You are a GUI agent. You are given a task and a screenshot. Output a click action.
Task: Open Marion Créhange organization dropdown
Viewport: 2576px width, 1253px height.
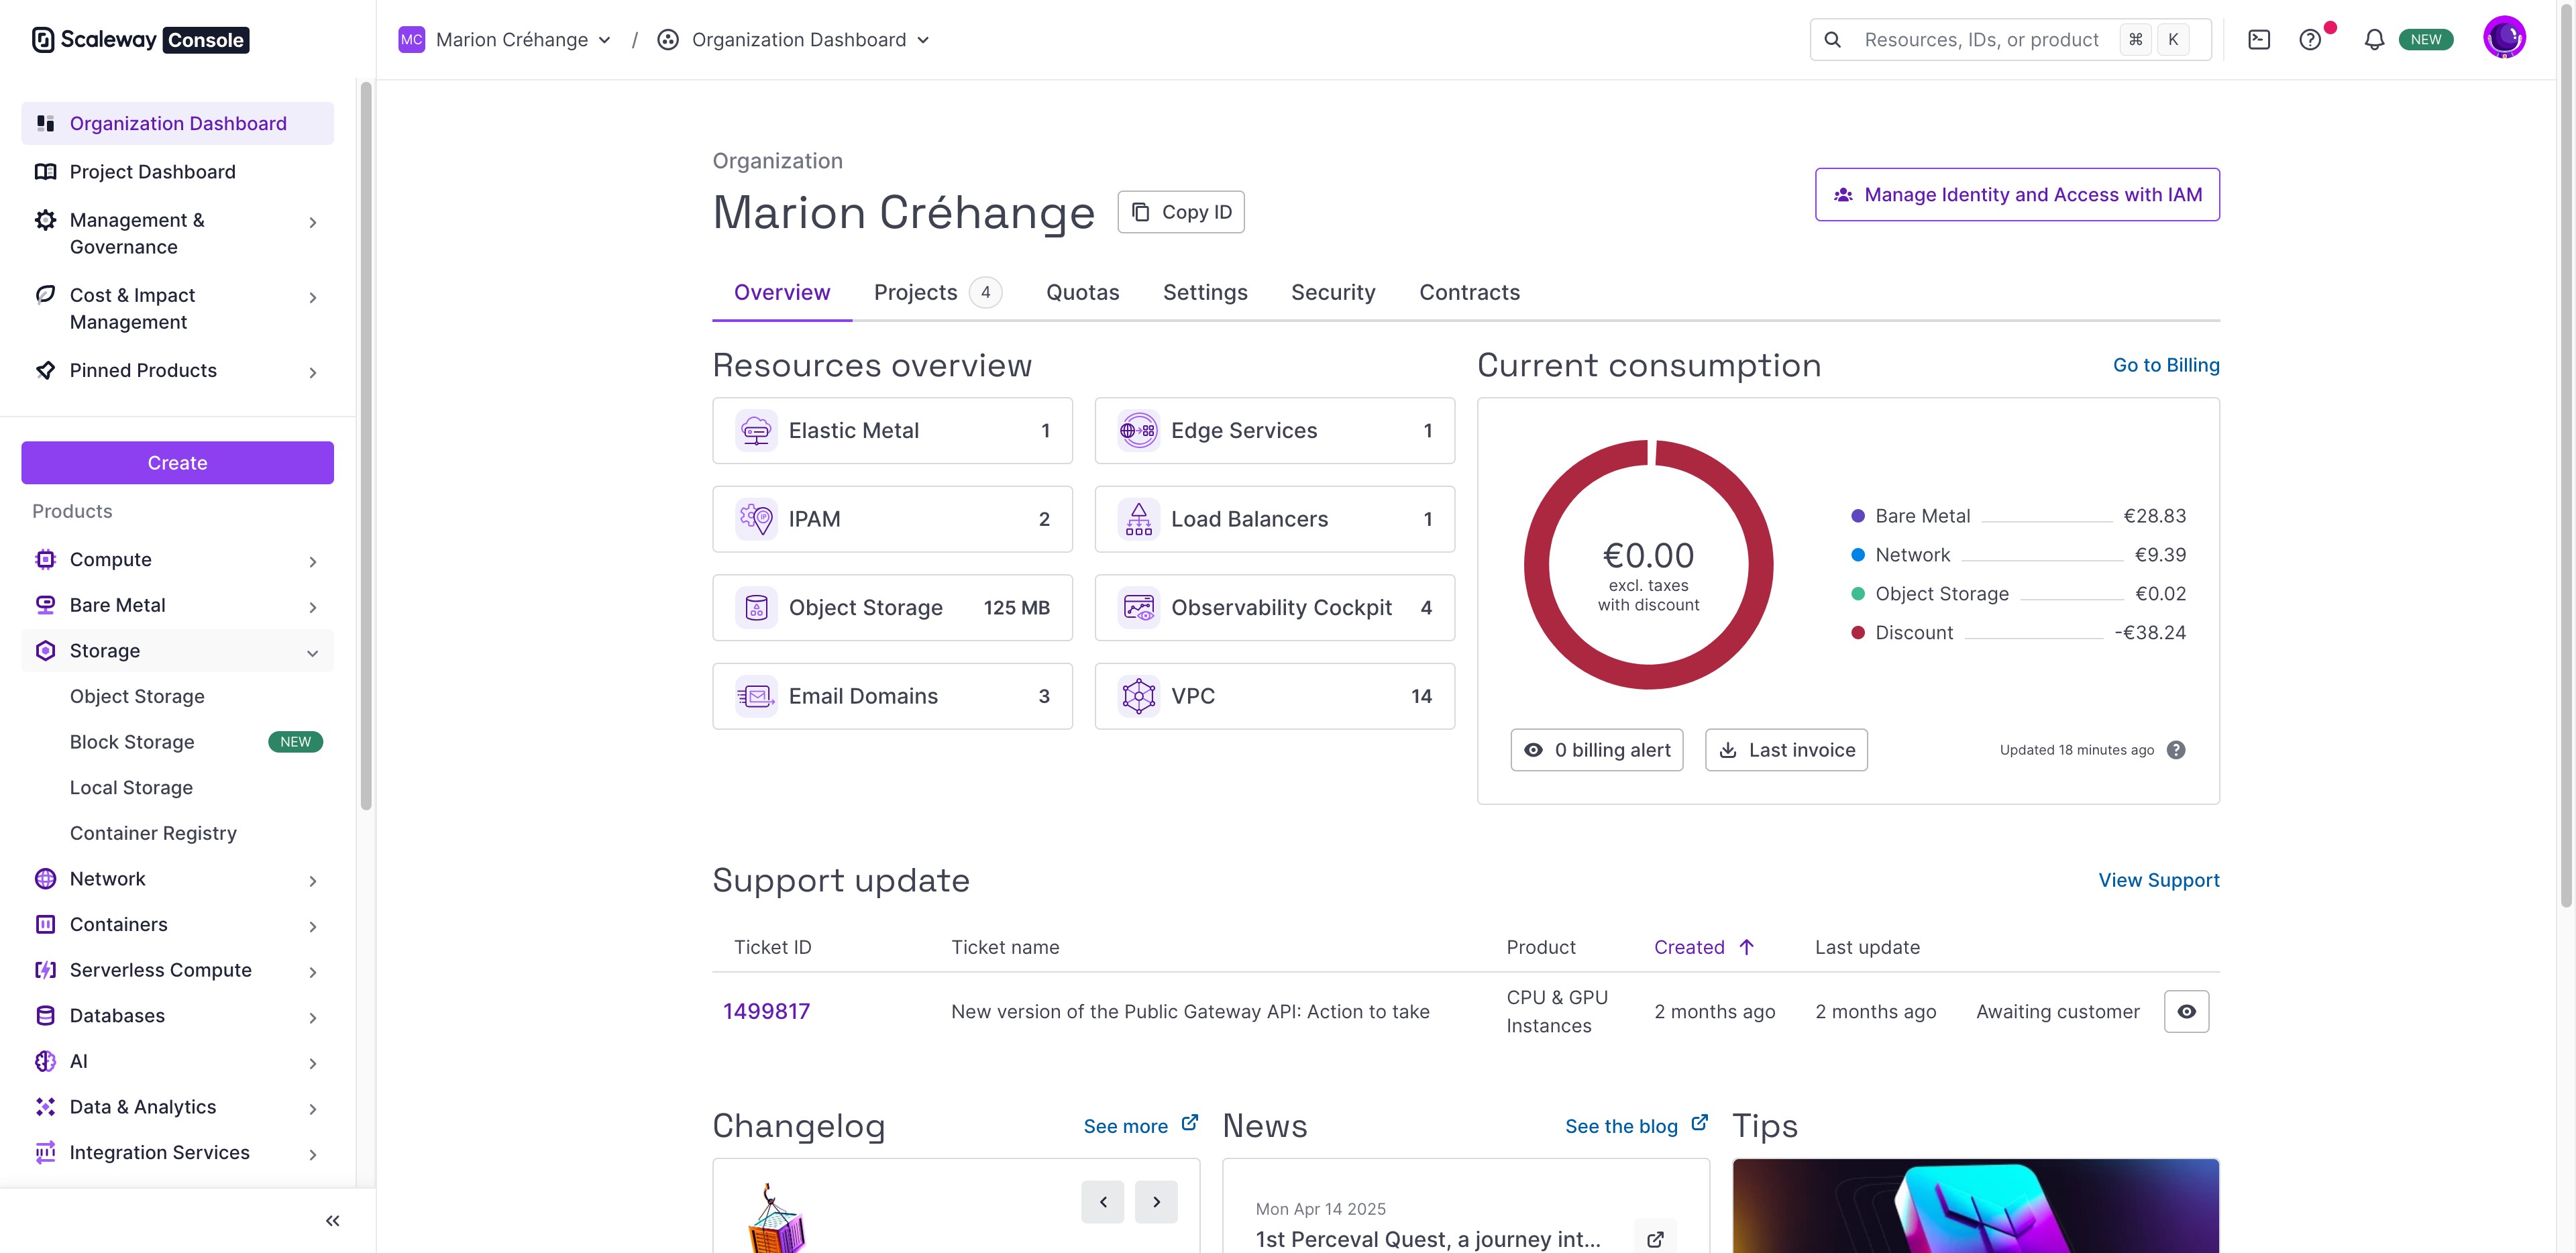tap(505, 40)
